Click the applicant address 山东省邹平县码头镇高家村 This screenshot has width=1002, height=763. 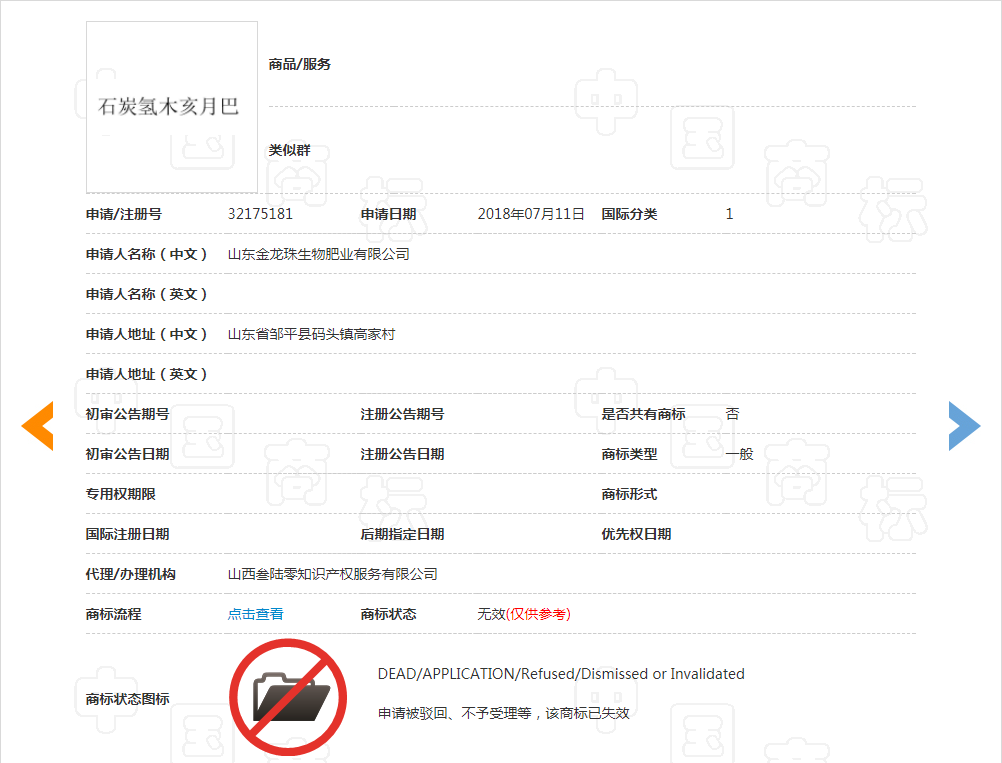[x=311, y=334]
